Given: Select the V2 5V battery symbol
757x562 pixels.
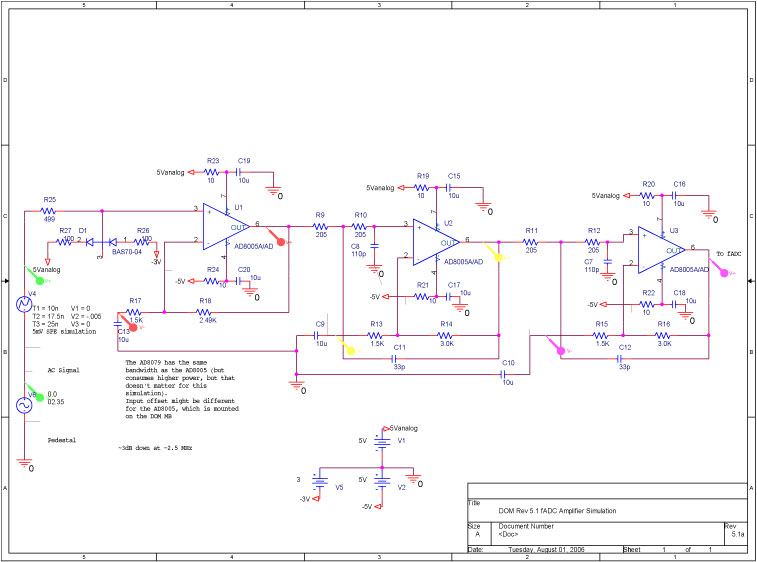Looking at the screenshot, I should coord(382,482).
